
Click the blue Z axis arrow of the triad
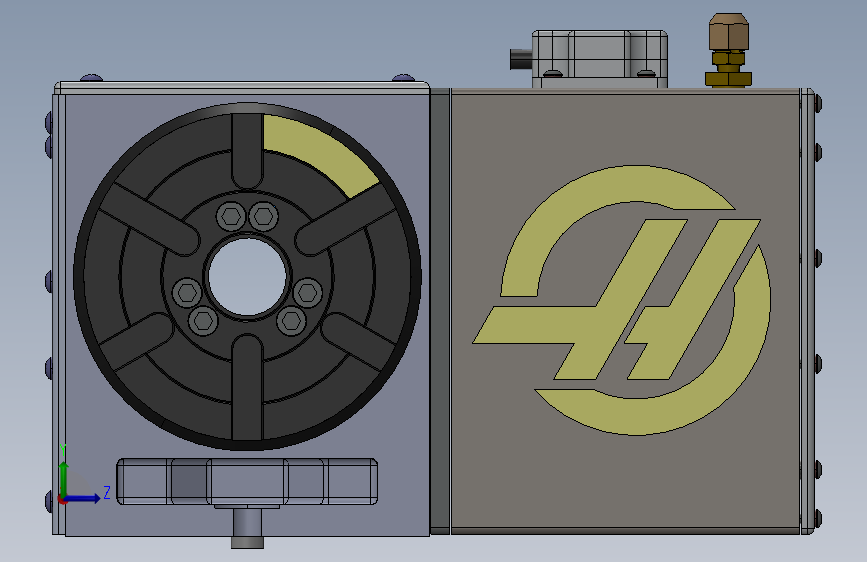tap(84, 498)
